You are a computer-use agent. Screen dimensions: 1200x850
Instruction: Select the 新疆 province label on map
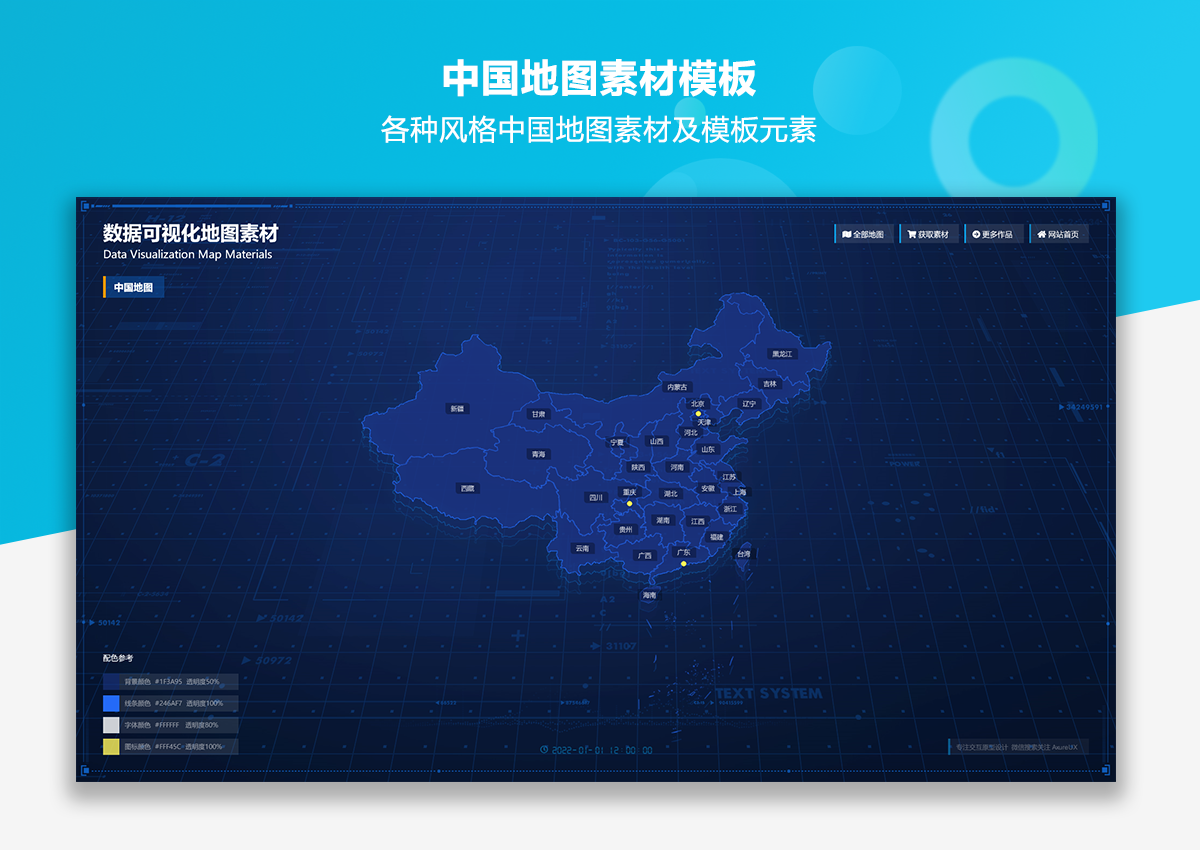click(x=457, y=408)
